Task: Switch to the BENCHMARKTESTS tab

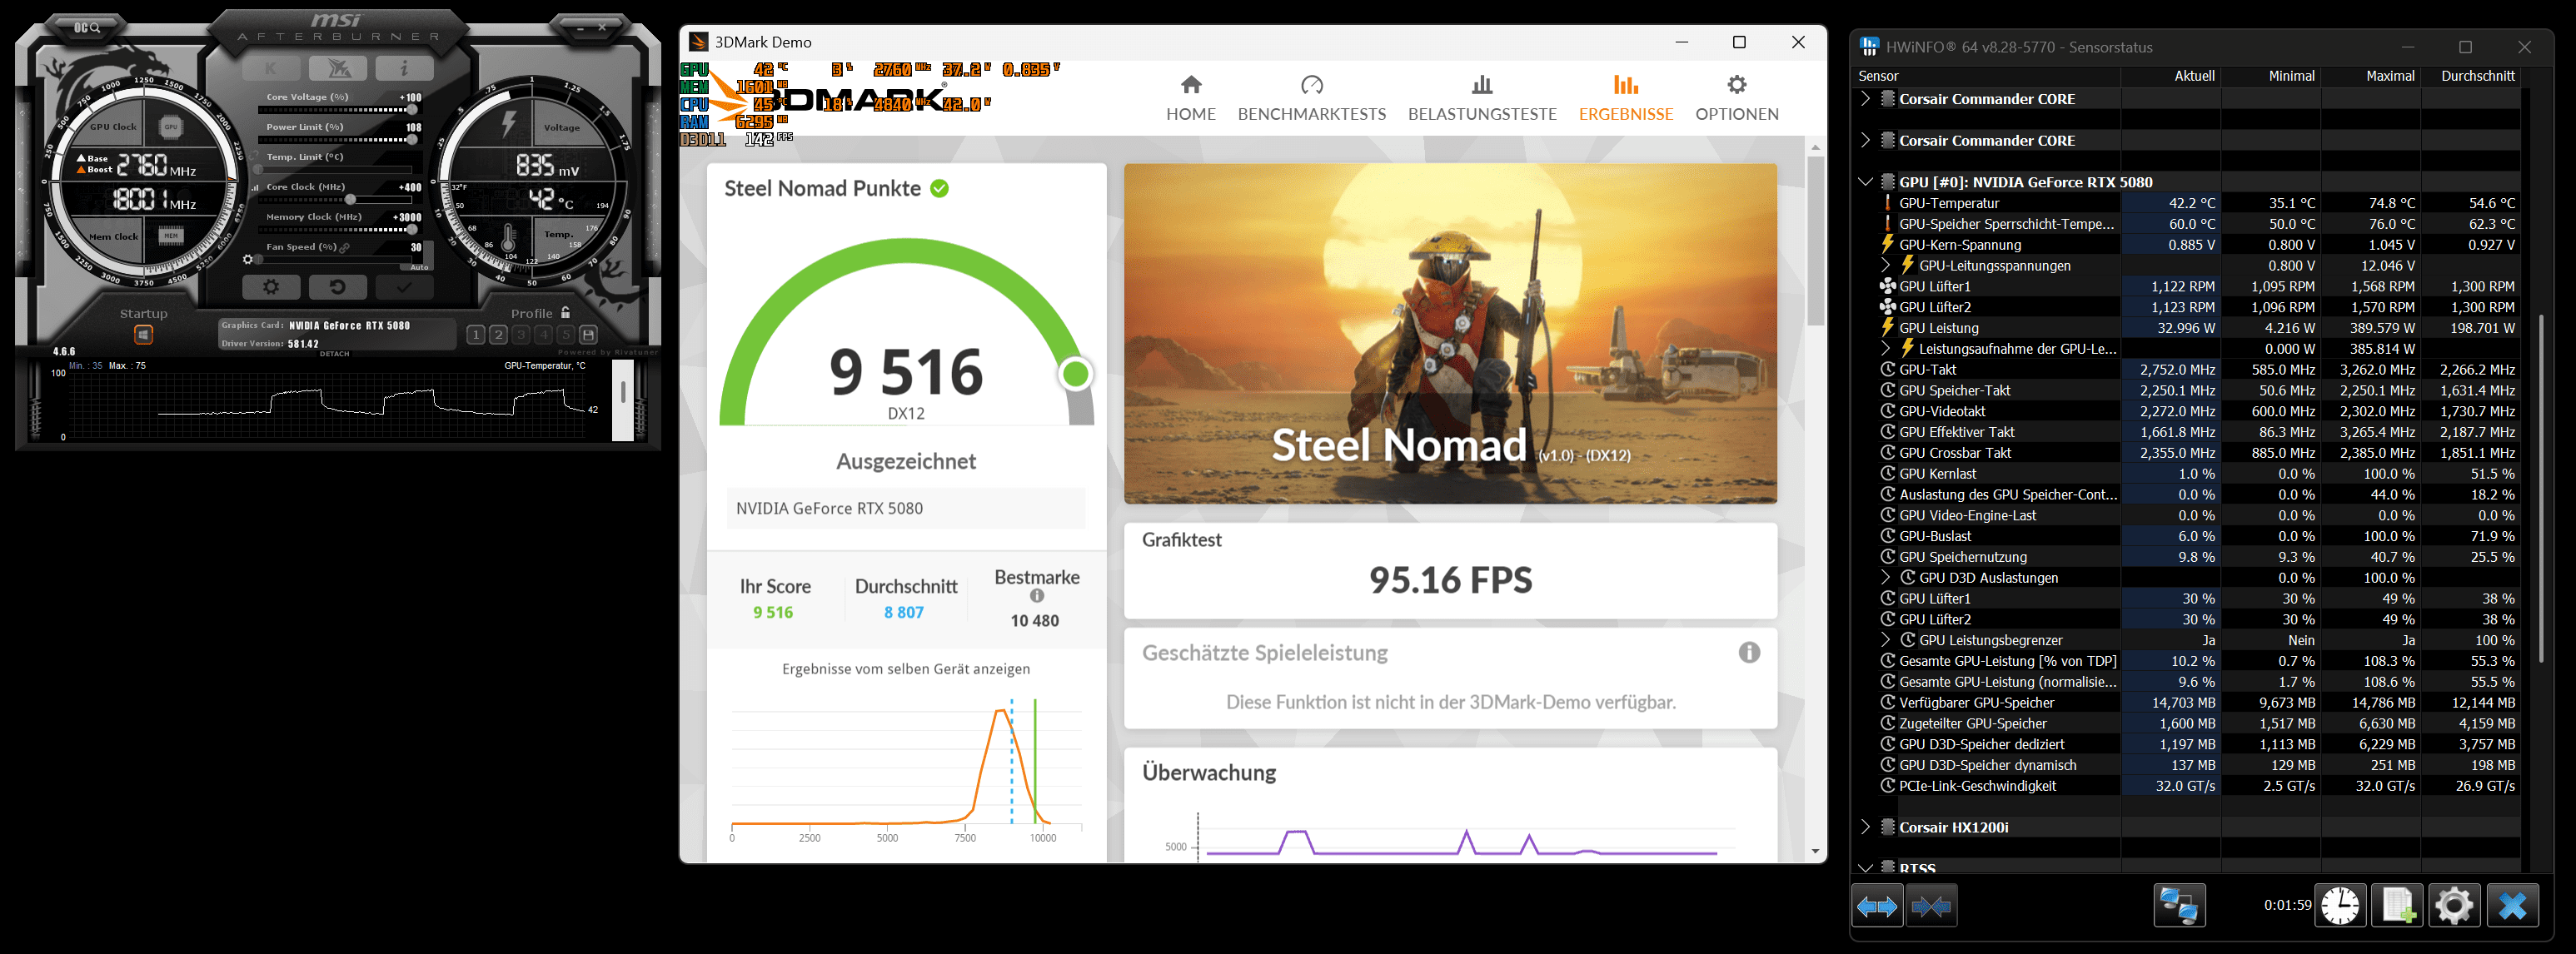Action: point(1311,98)
